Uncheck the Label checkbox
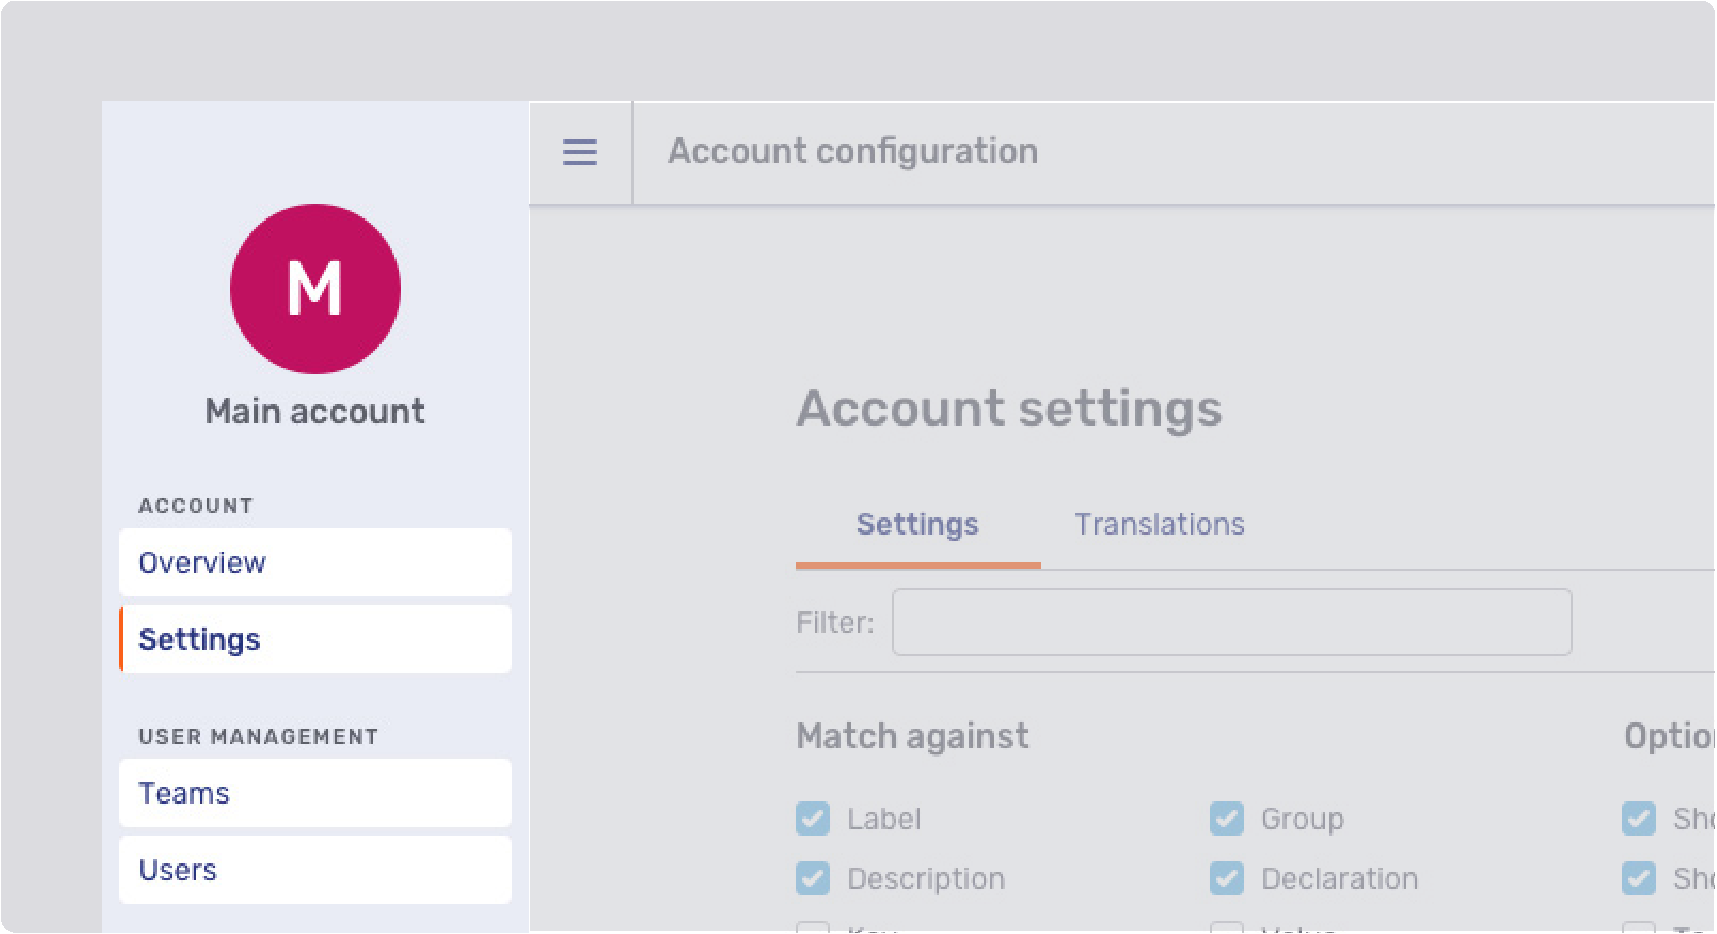1717x934 pixels. click(812, 818)
